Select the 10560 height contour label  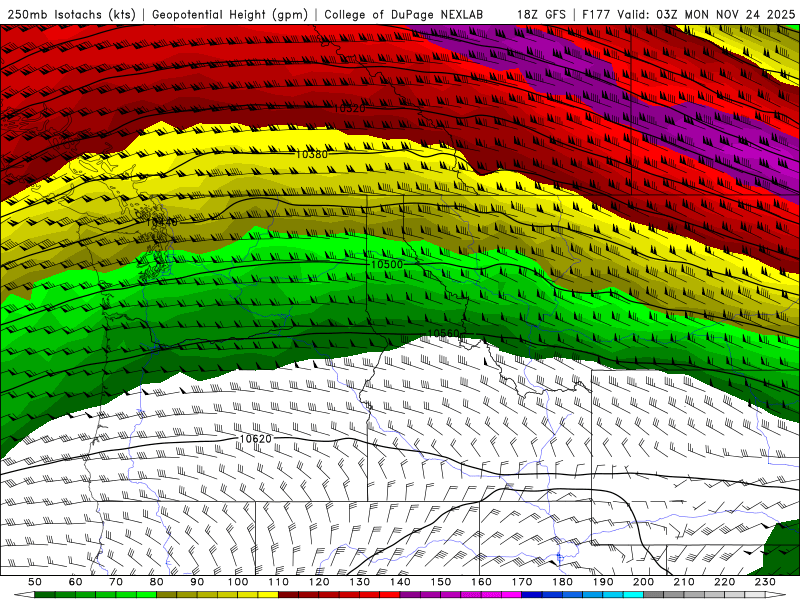443,334
